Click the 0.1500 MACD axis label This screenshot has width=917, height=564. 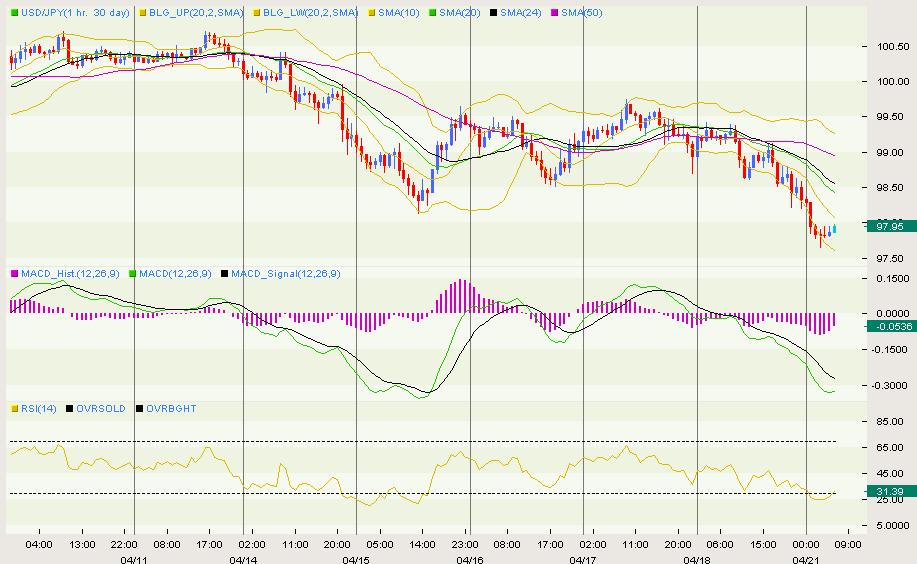click(x=893, y=278)
